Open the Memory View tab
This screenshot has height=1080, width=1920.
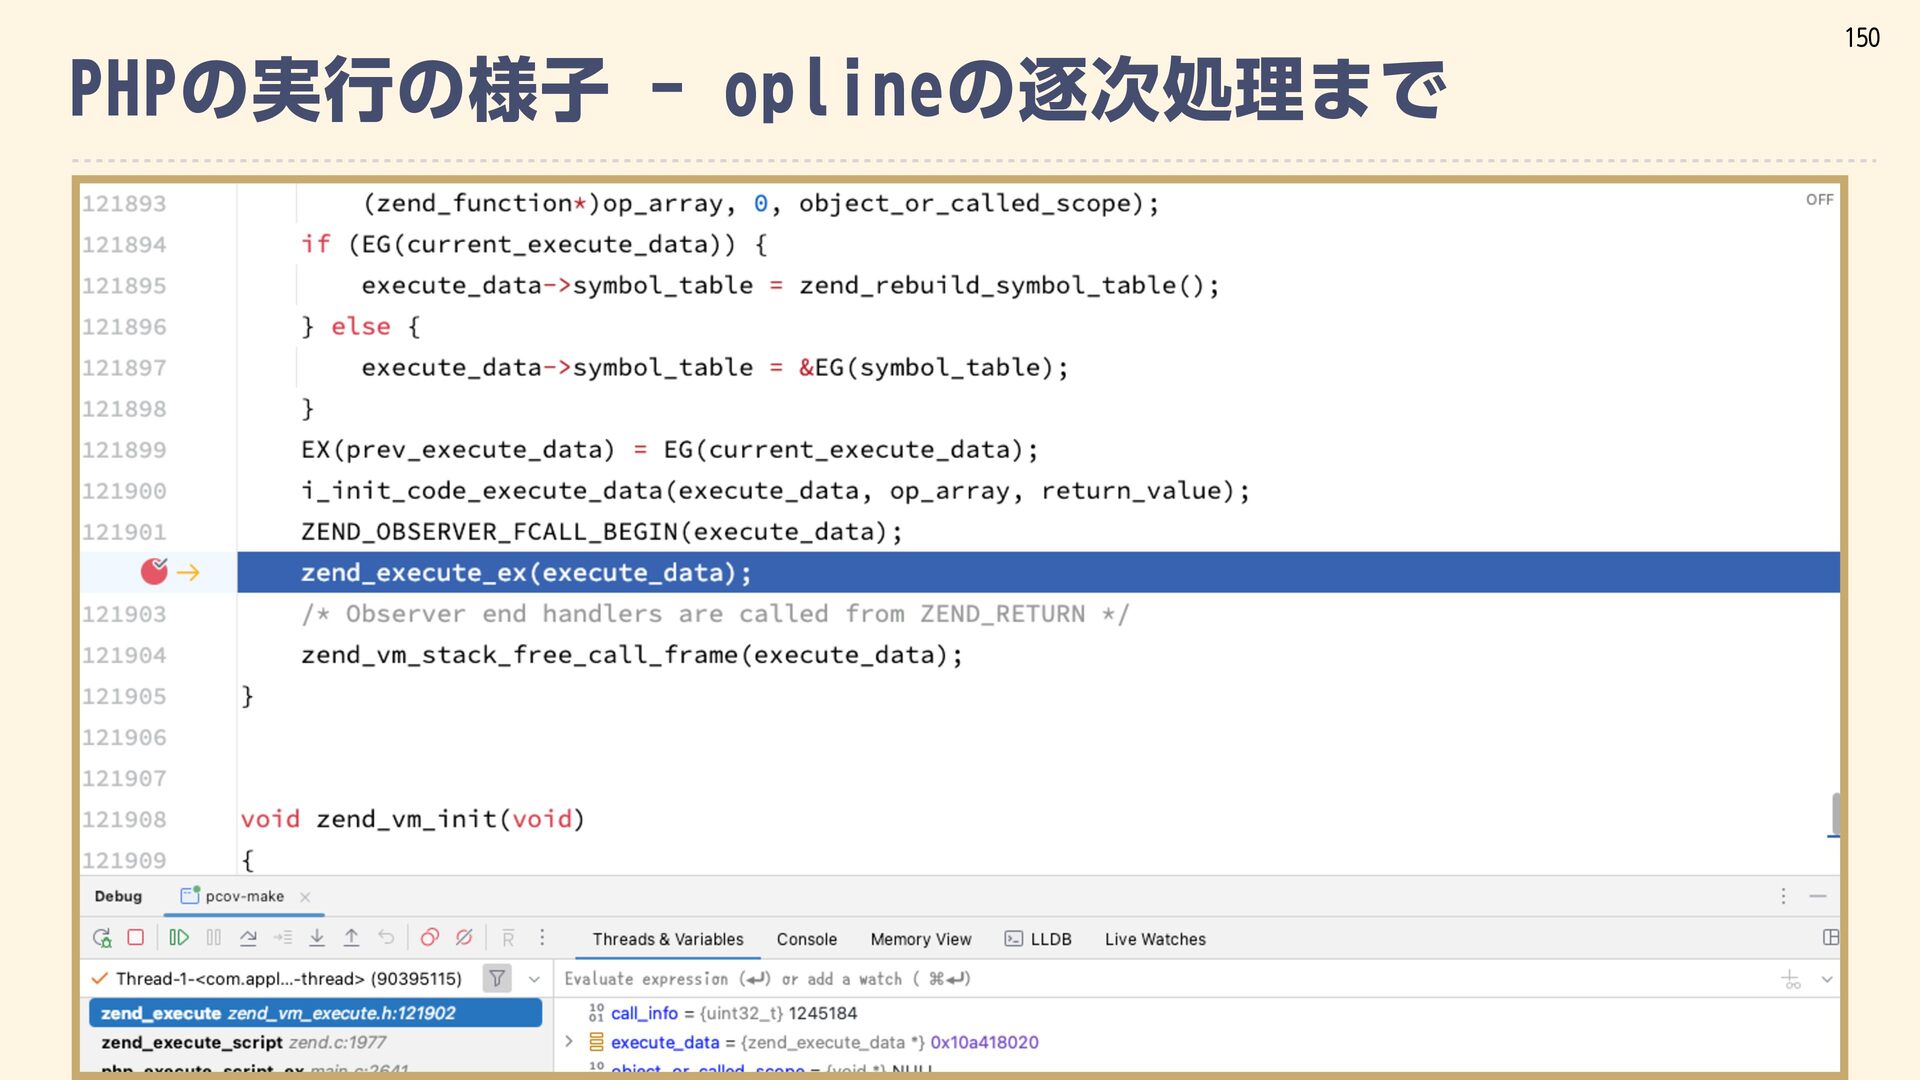point(920,939)
